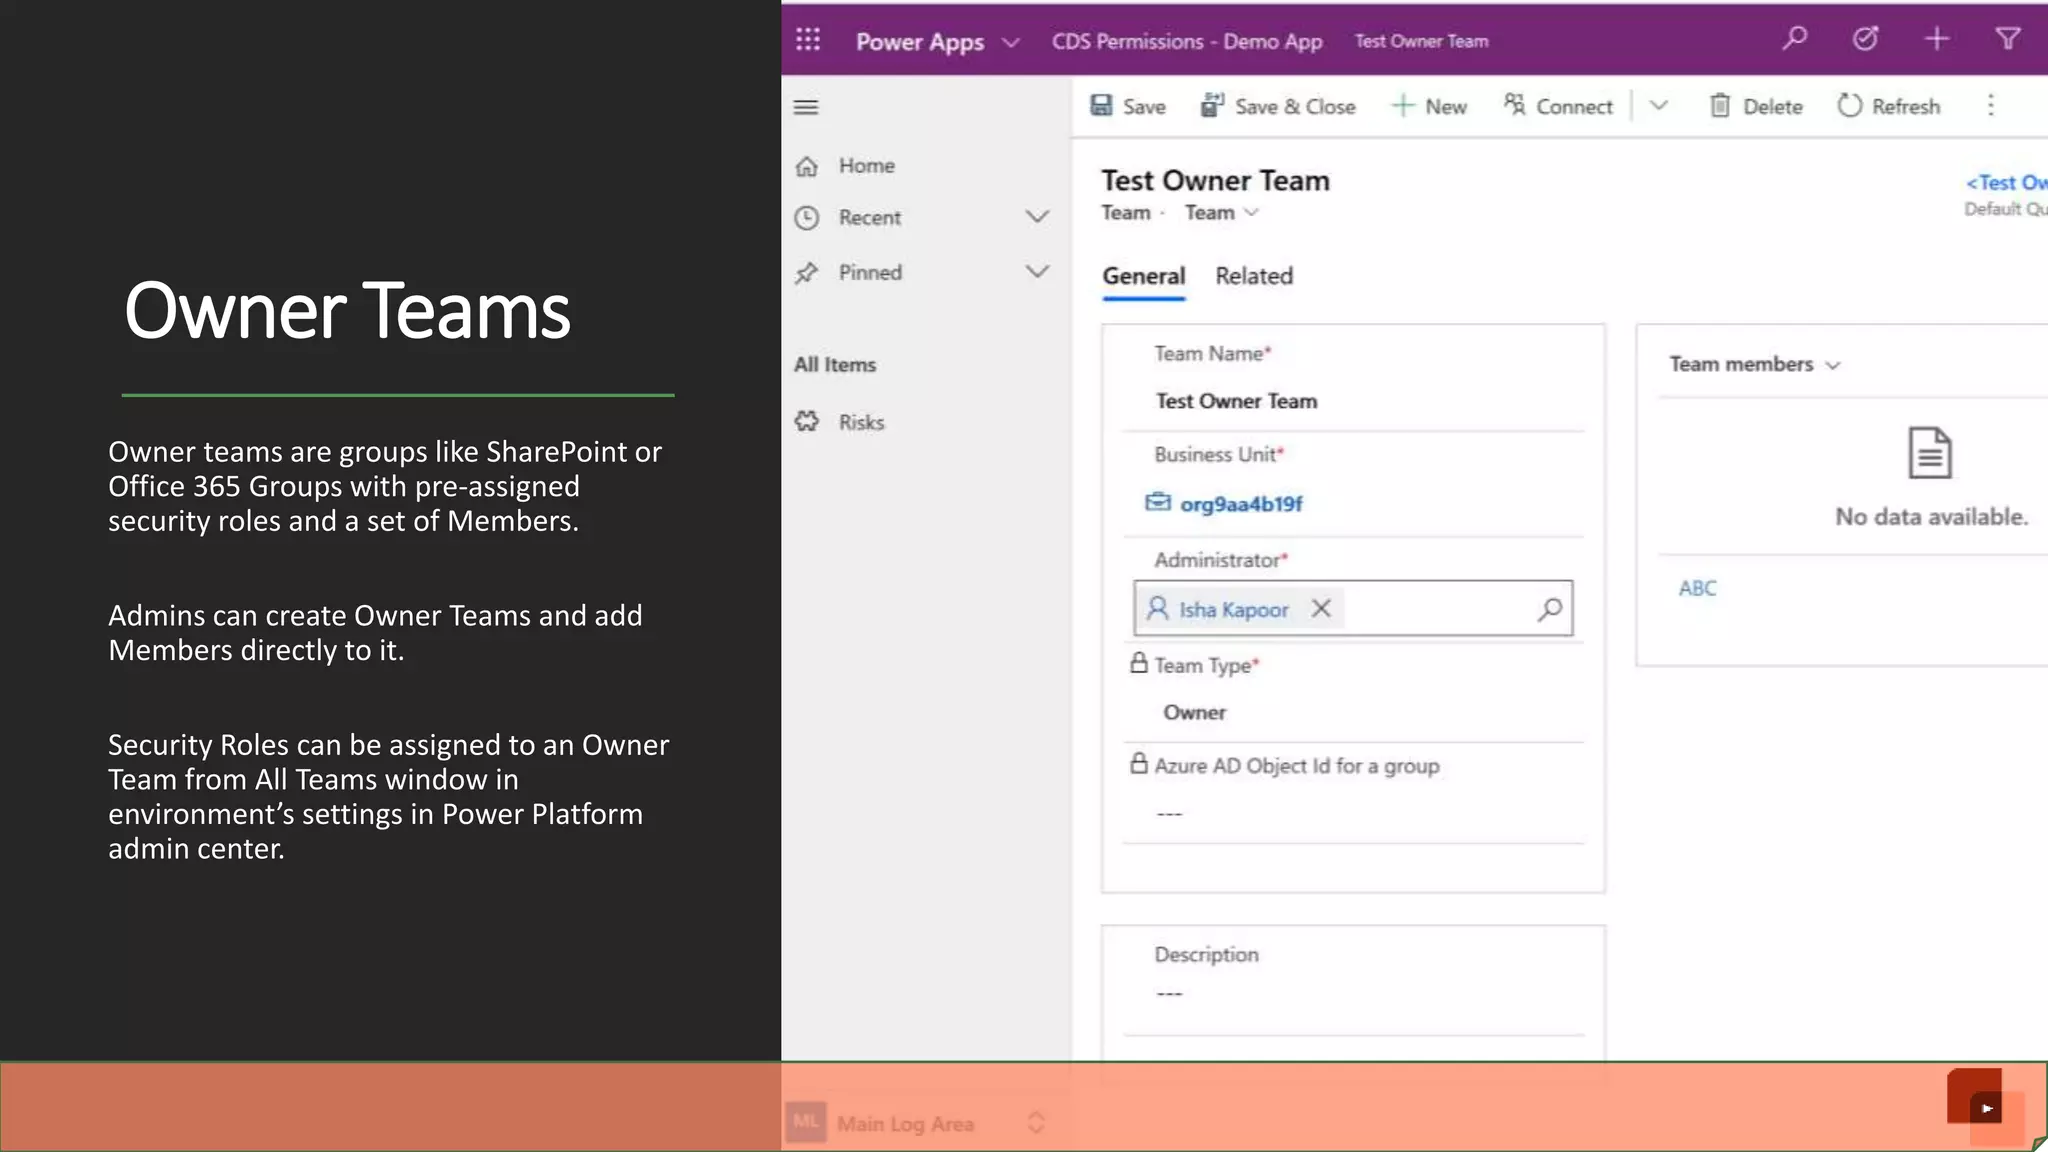Open the command bar overflow three dots

[1991, 106]
